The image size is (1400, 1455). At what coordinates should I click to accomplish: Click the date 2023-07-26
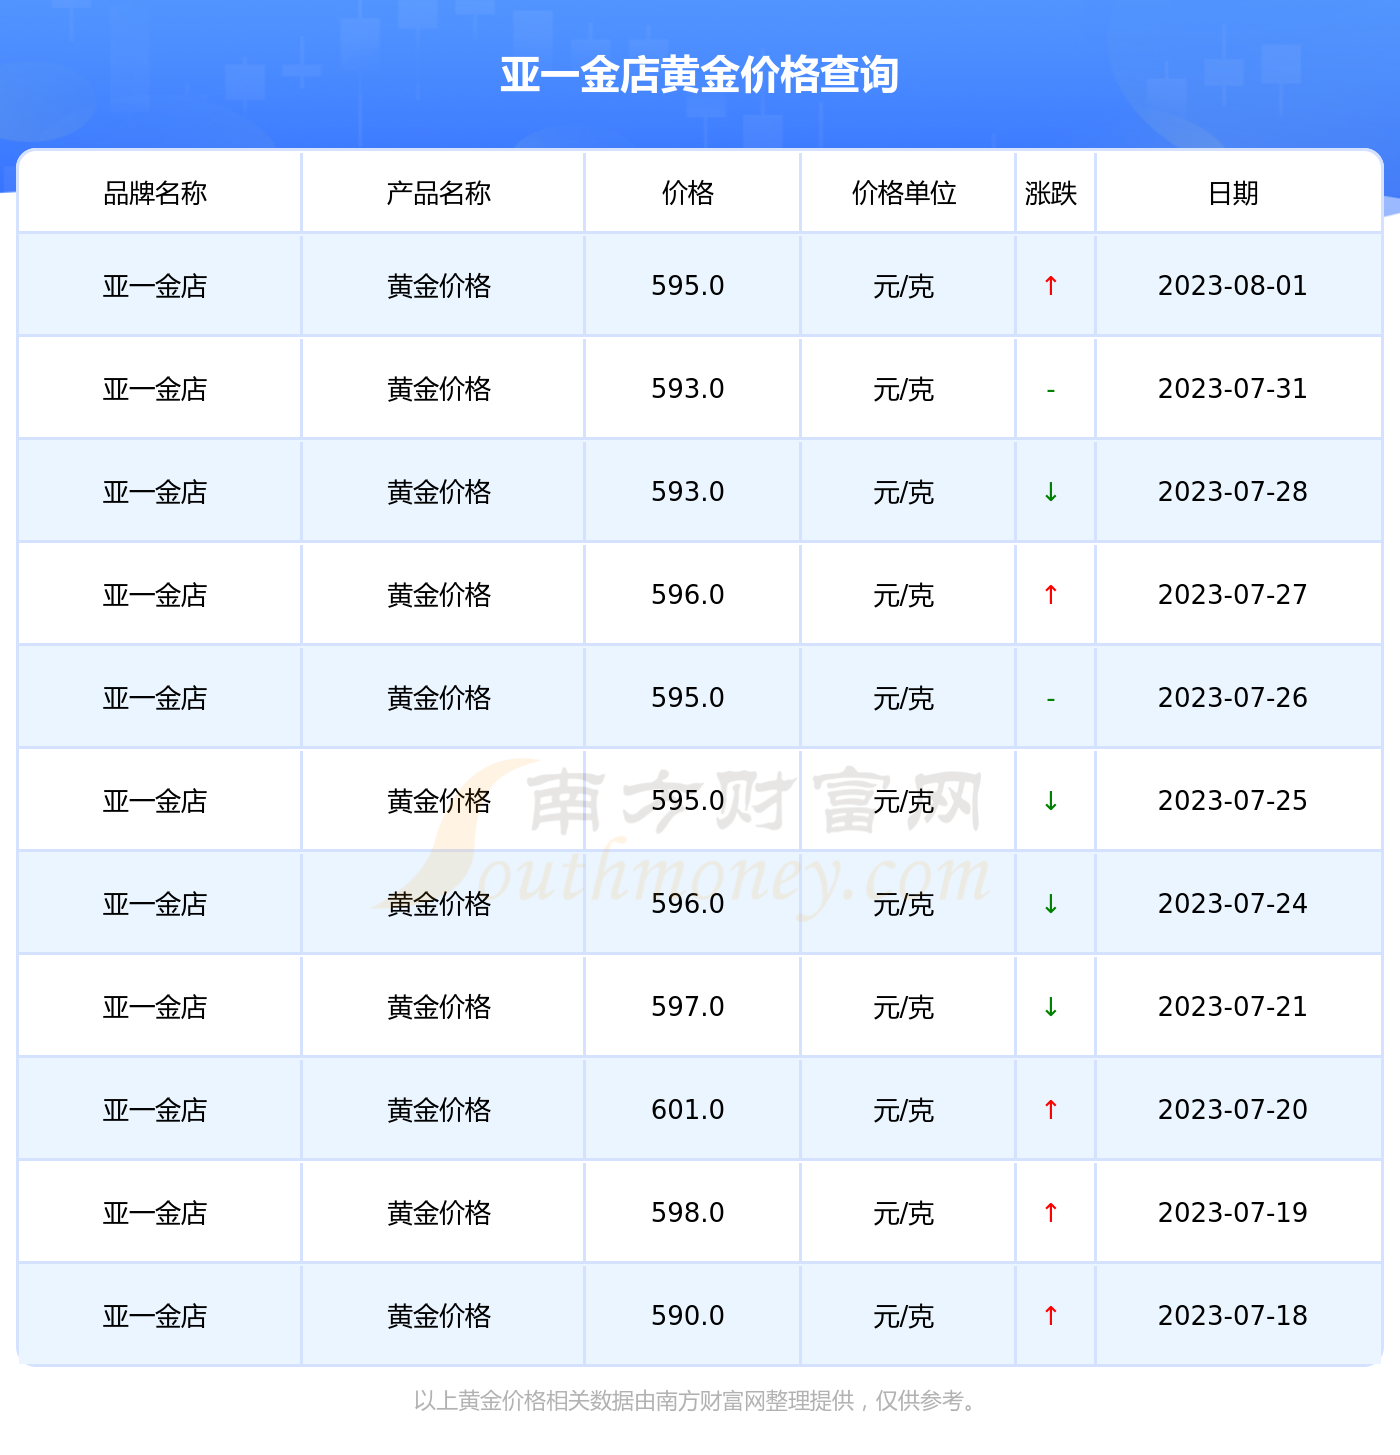pyautogui.click(x=1233, y=698)
